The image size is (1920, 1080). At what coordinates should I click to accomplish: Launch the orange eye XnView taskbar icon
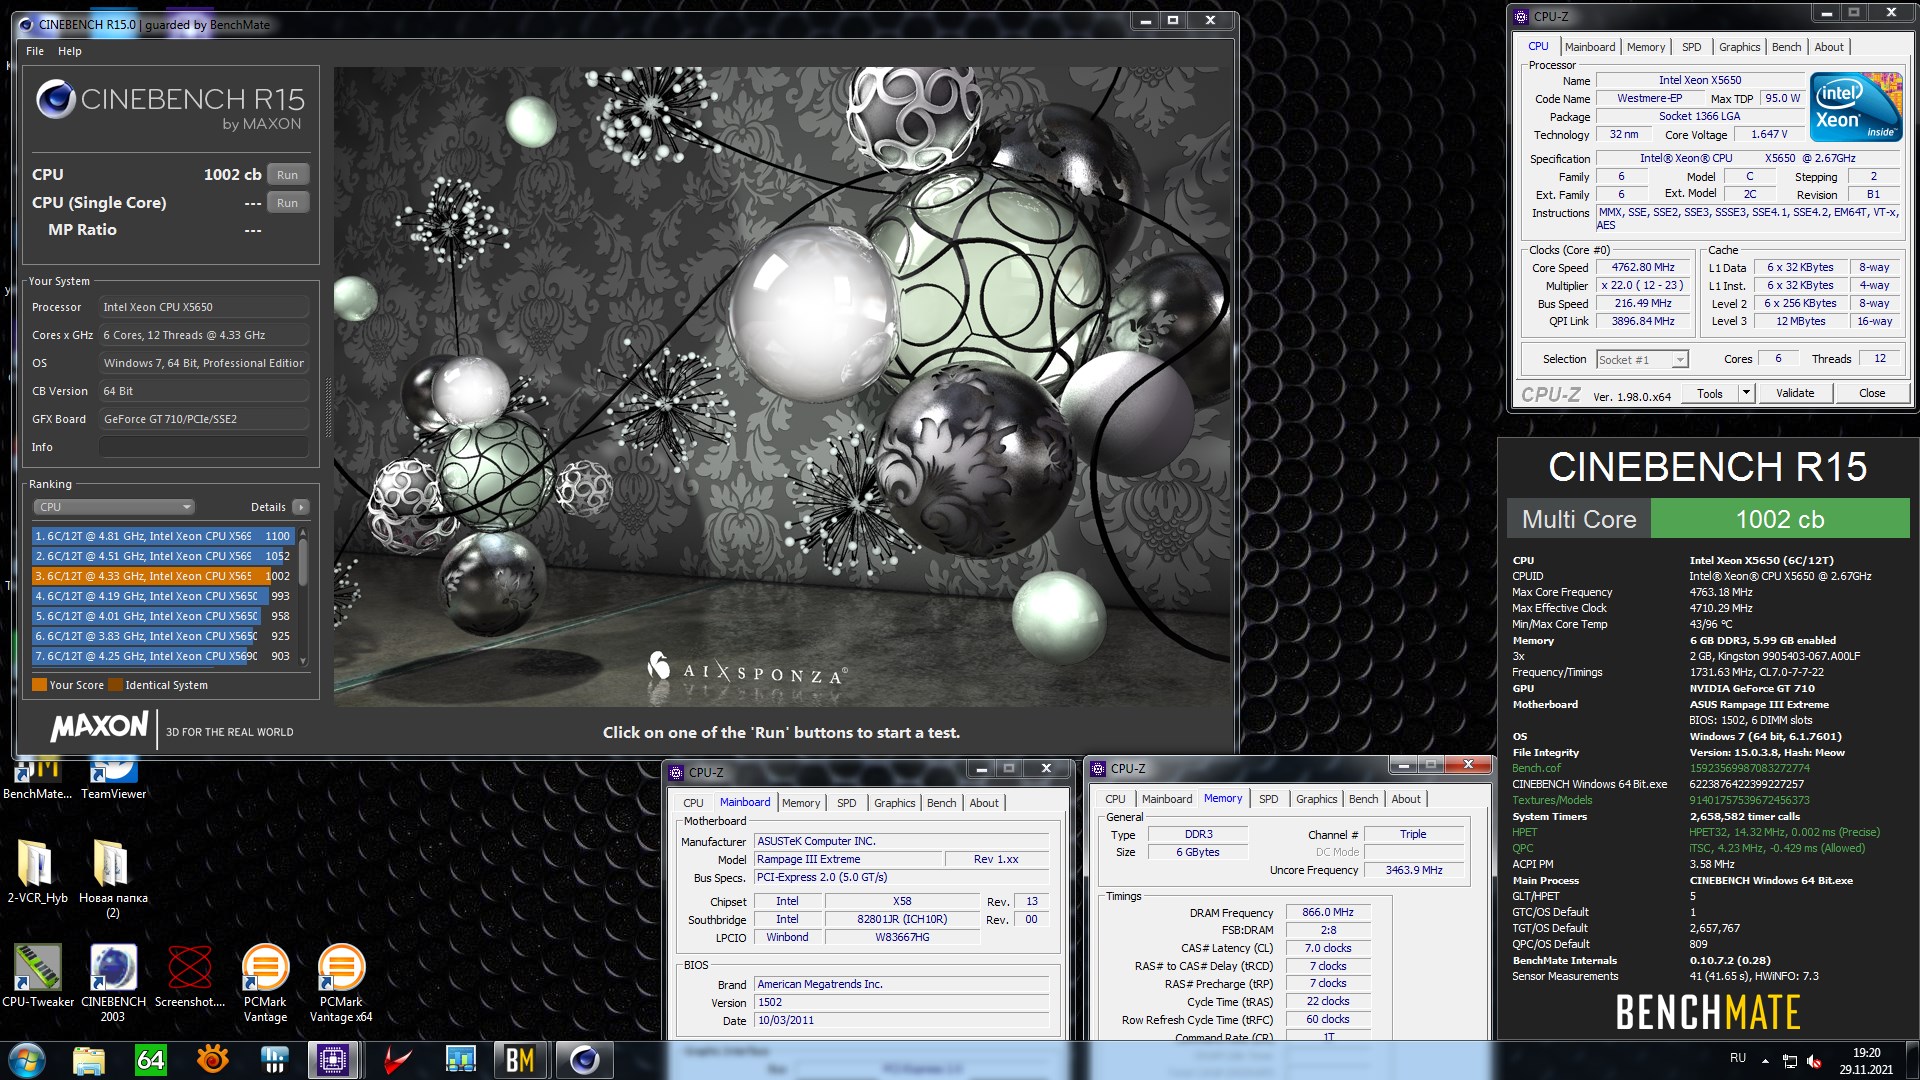(x=213, y=1060)
